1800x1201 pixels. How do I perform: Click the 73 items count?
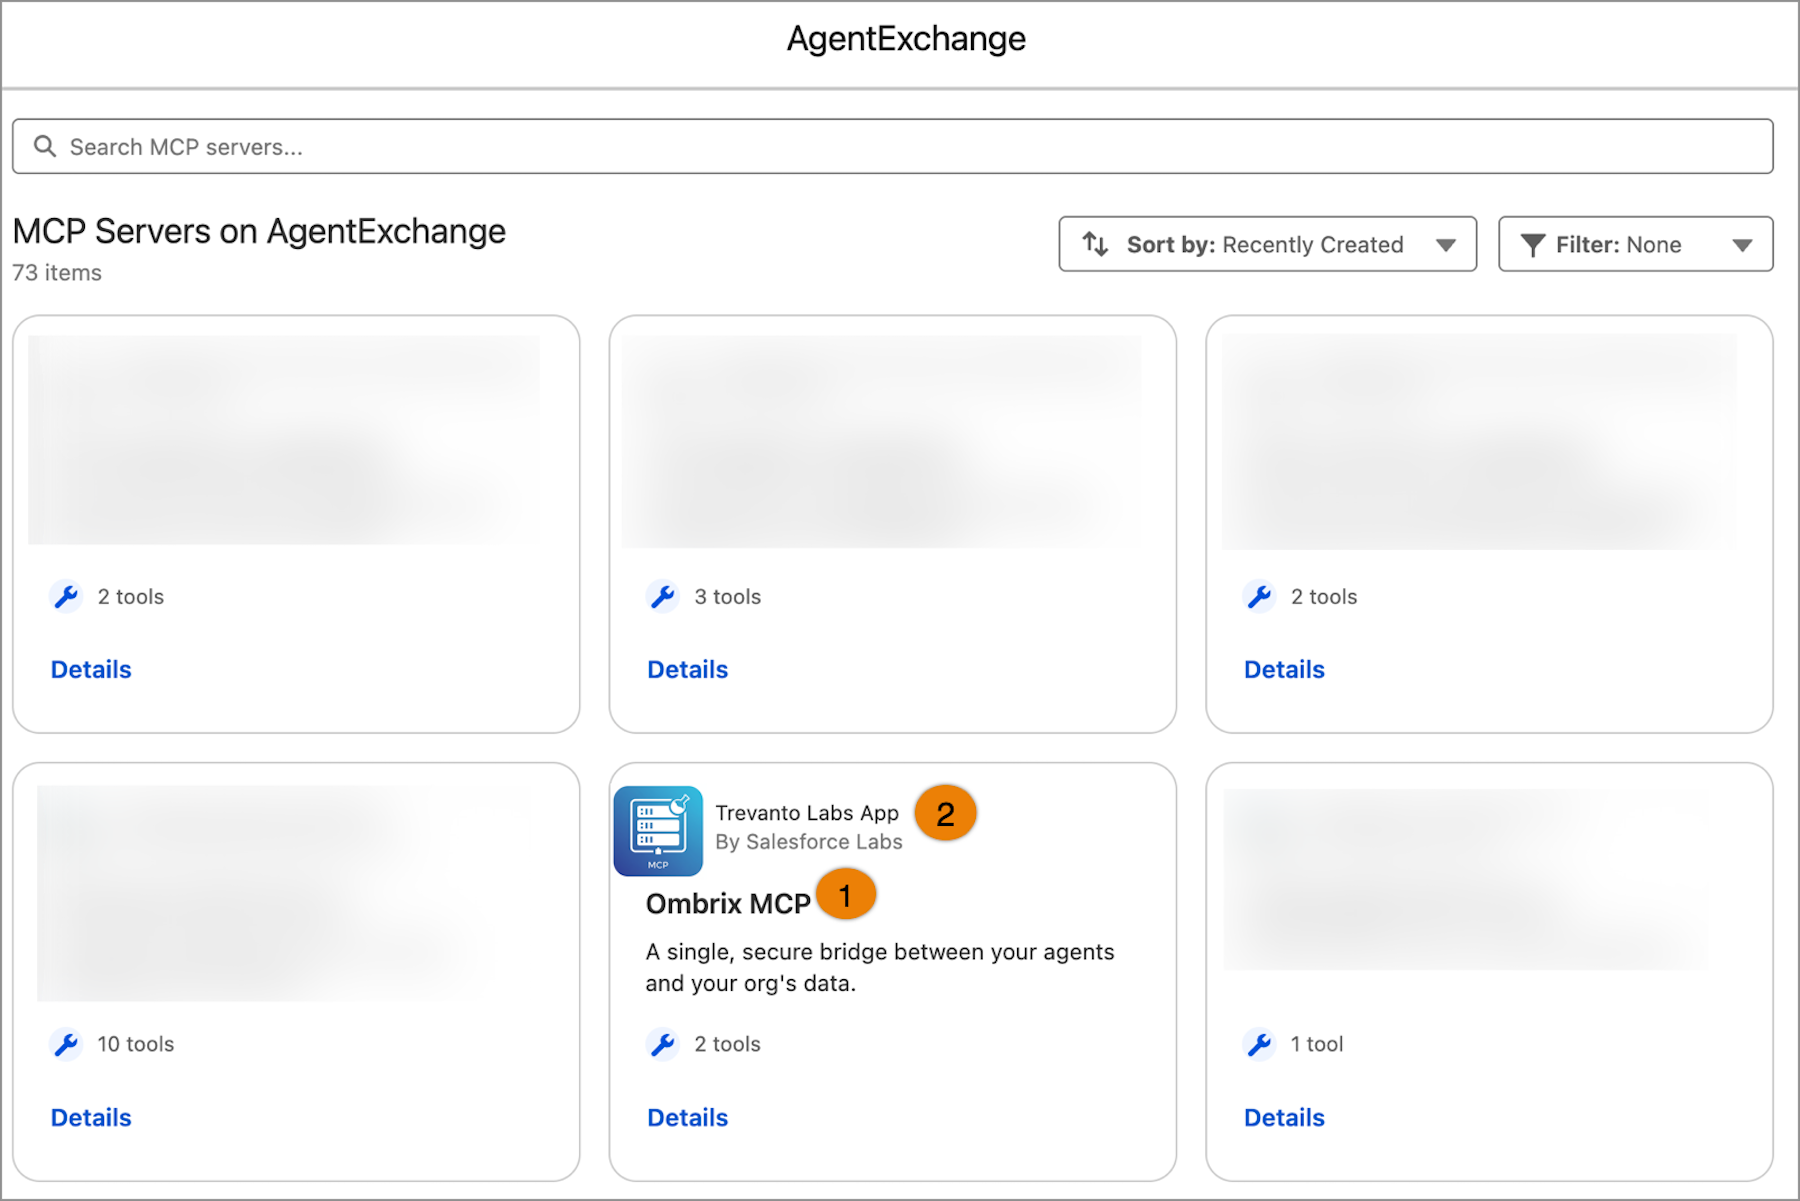(57, 273)
